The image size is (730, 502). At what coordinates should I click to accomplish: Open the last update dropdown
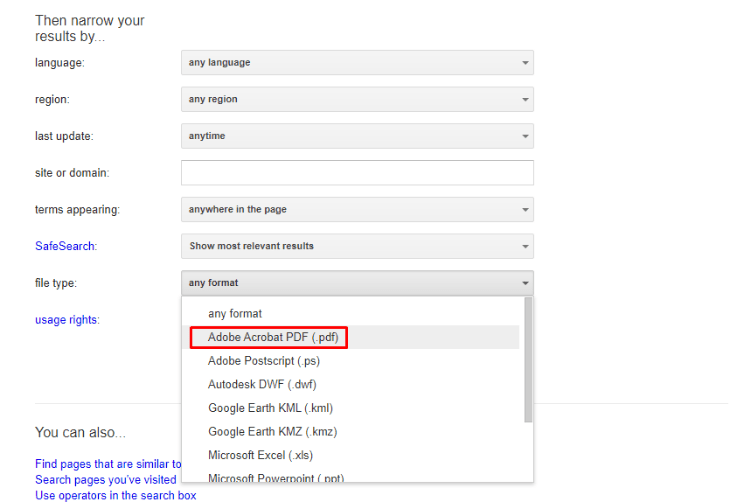point(357,136)
